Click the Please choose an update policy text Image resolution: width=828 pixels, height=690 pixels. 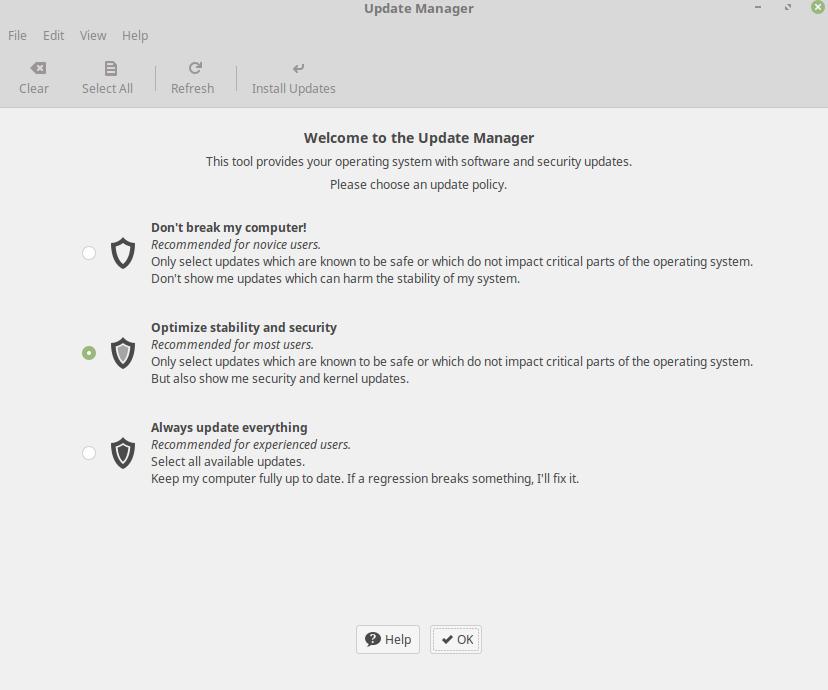click(418, 185)
